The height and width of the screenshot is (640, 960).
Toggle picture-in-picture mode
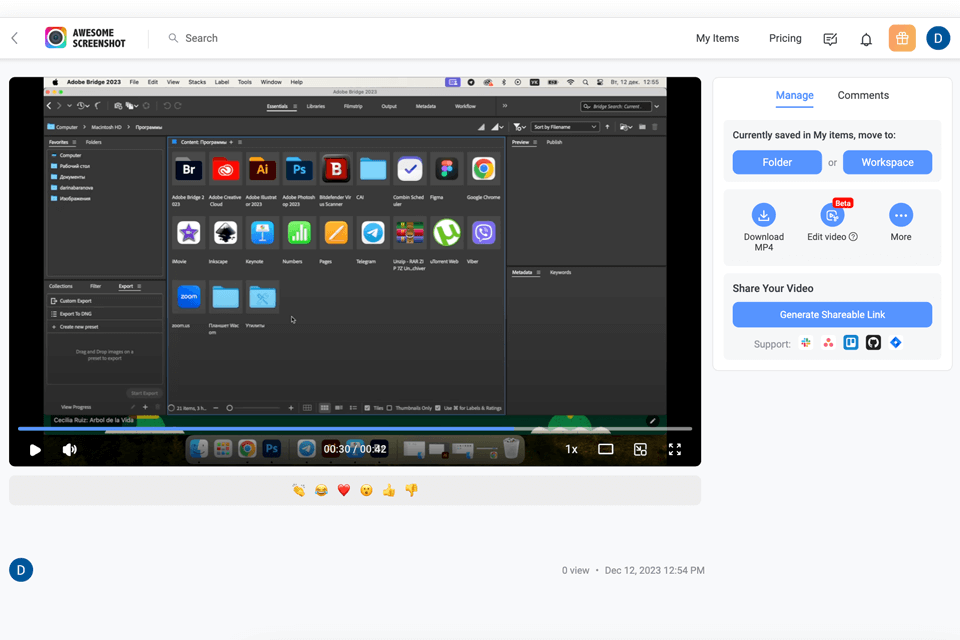pos(640,450)
